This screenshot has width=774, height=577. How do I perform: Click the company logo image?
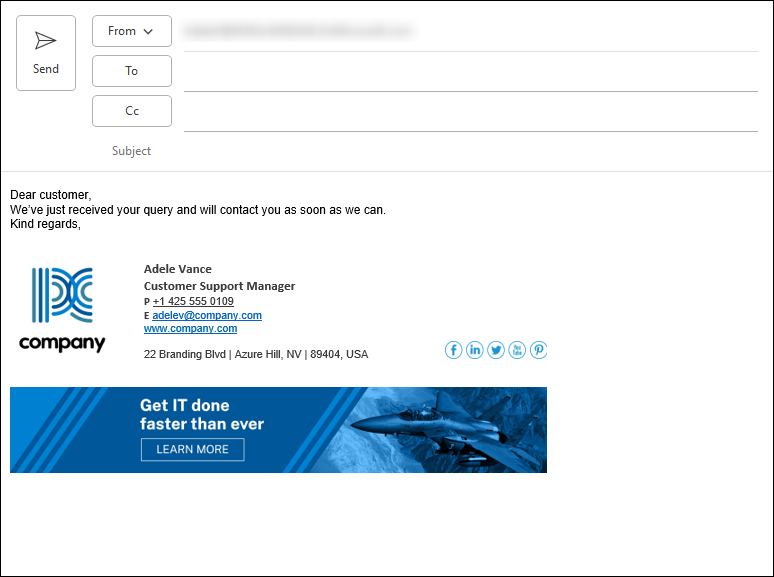coord(62,309)
